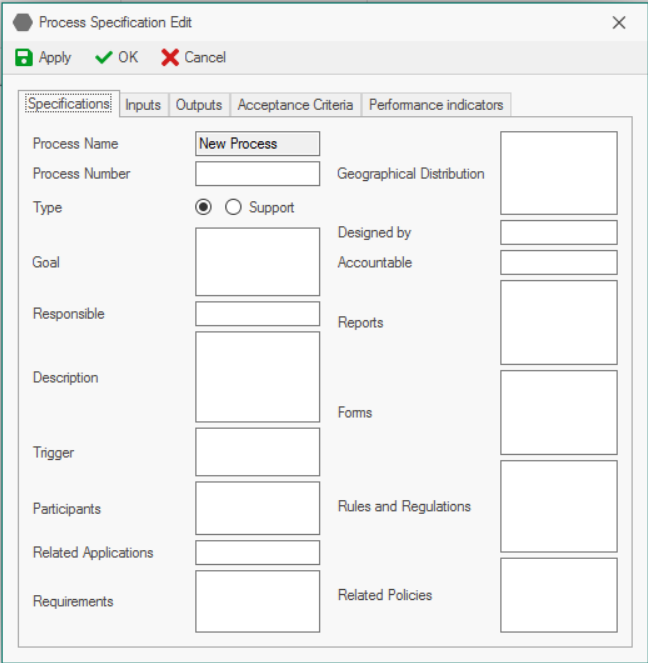Click the red Cancel X icon
The width and height of the screenshot is (648, 663).
(x=170, y=58)
